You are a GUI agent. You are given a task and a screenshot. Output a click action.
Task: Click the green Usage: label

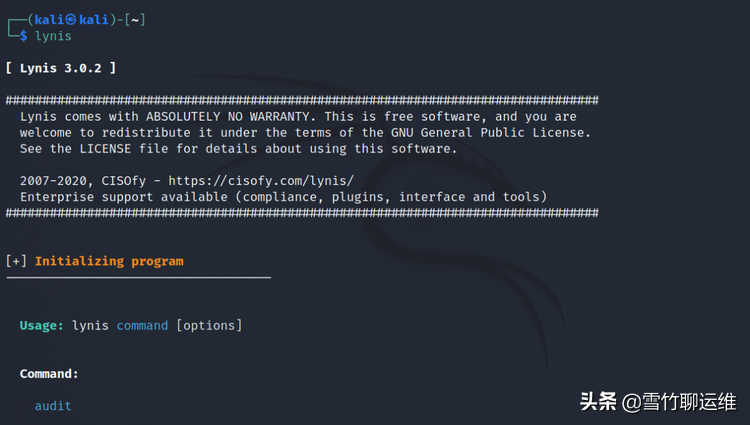point(42,325)
